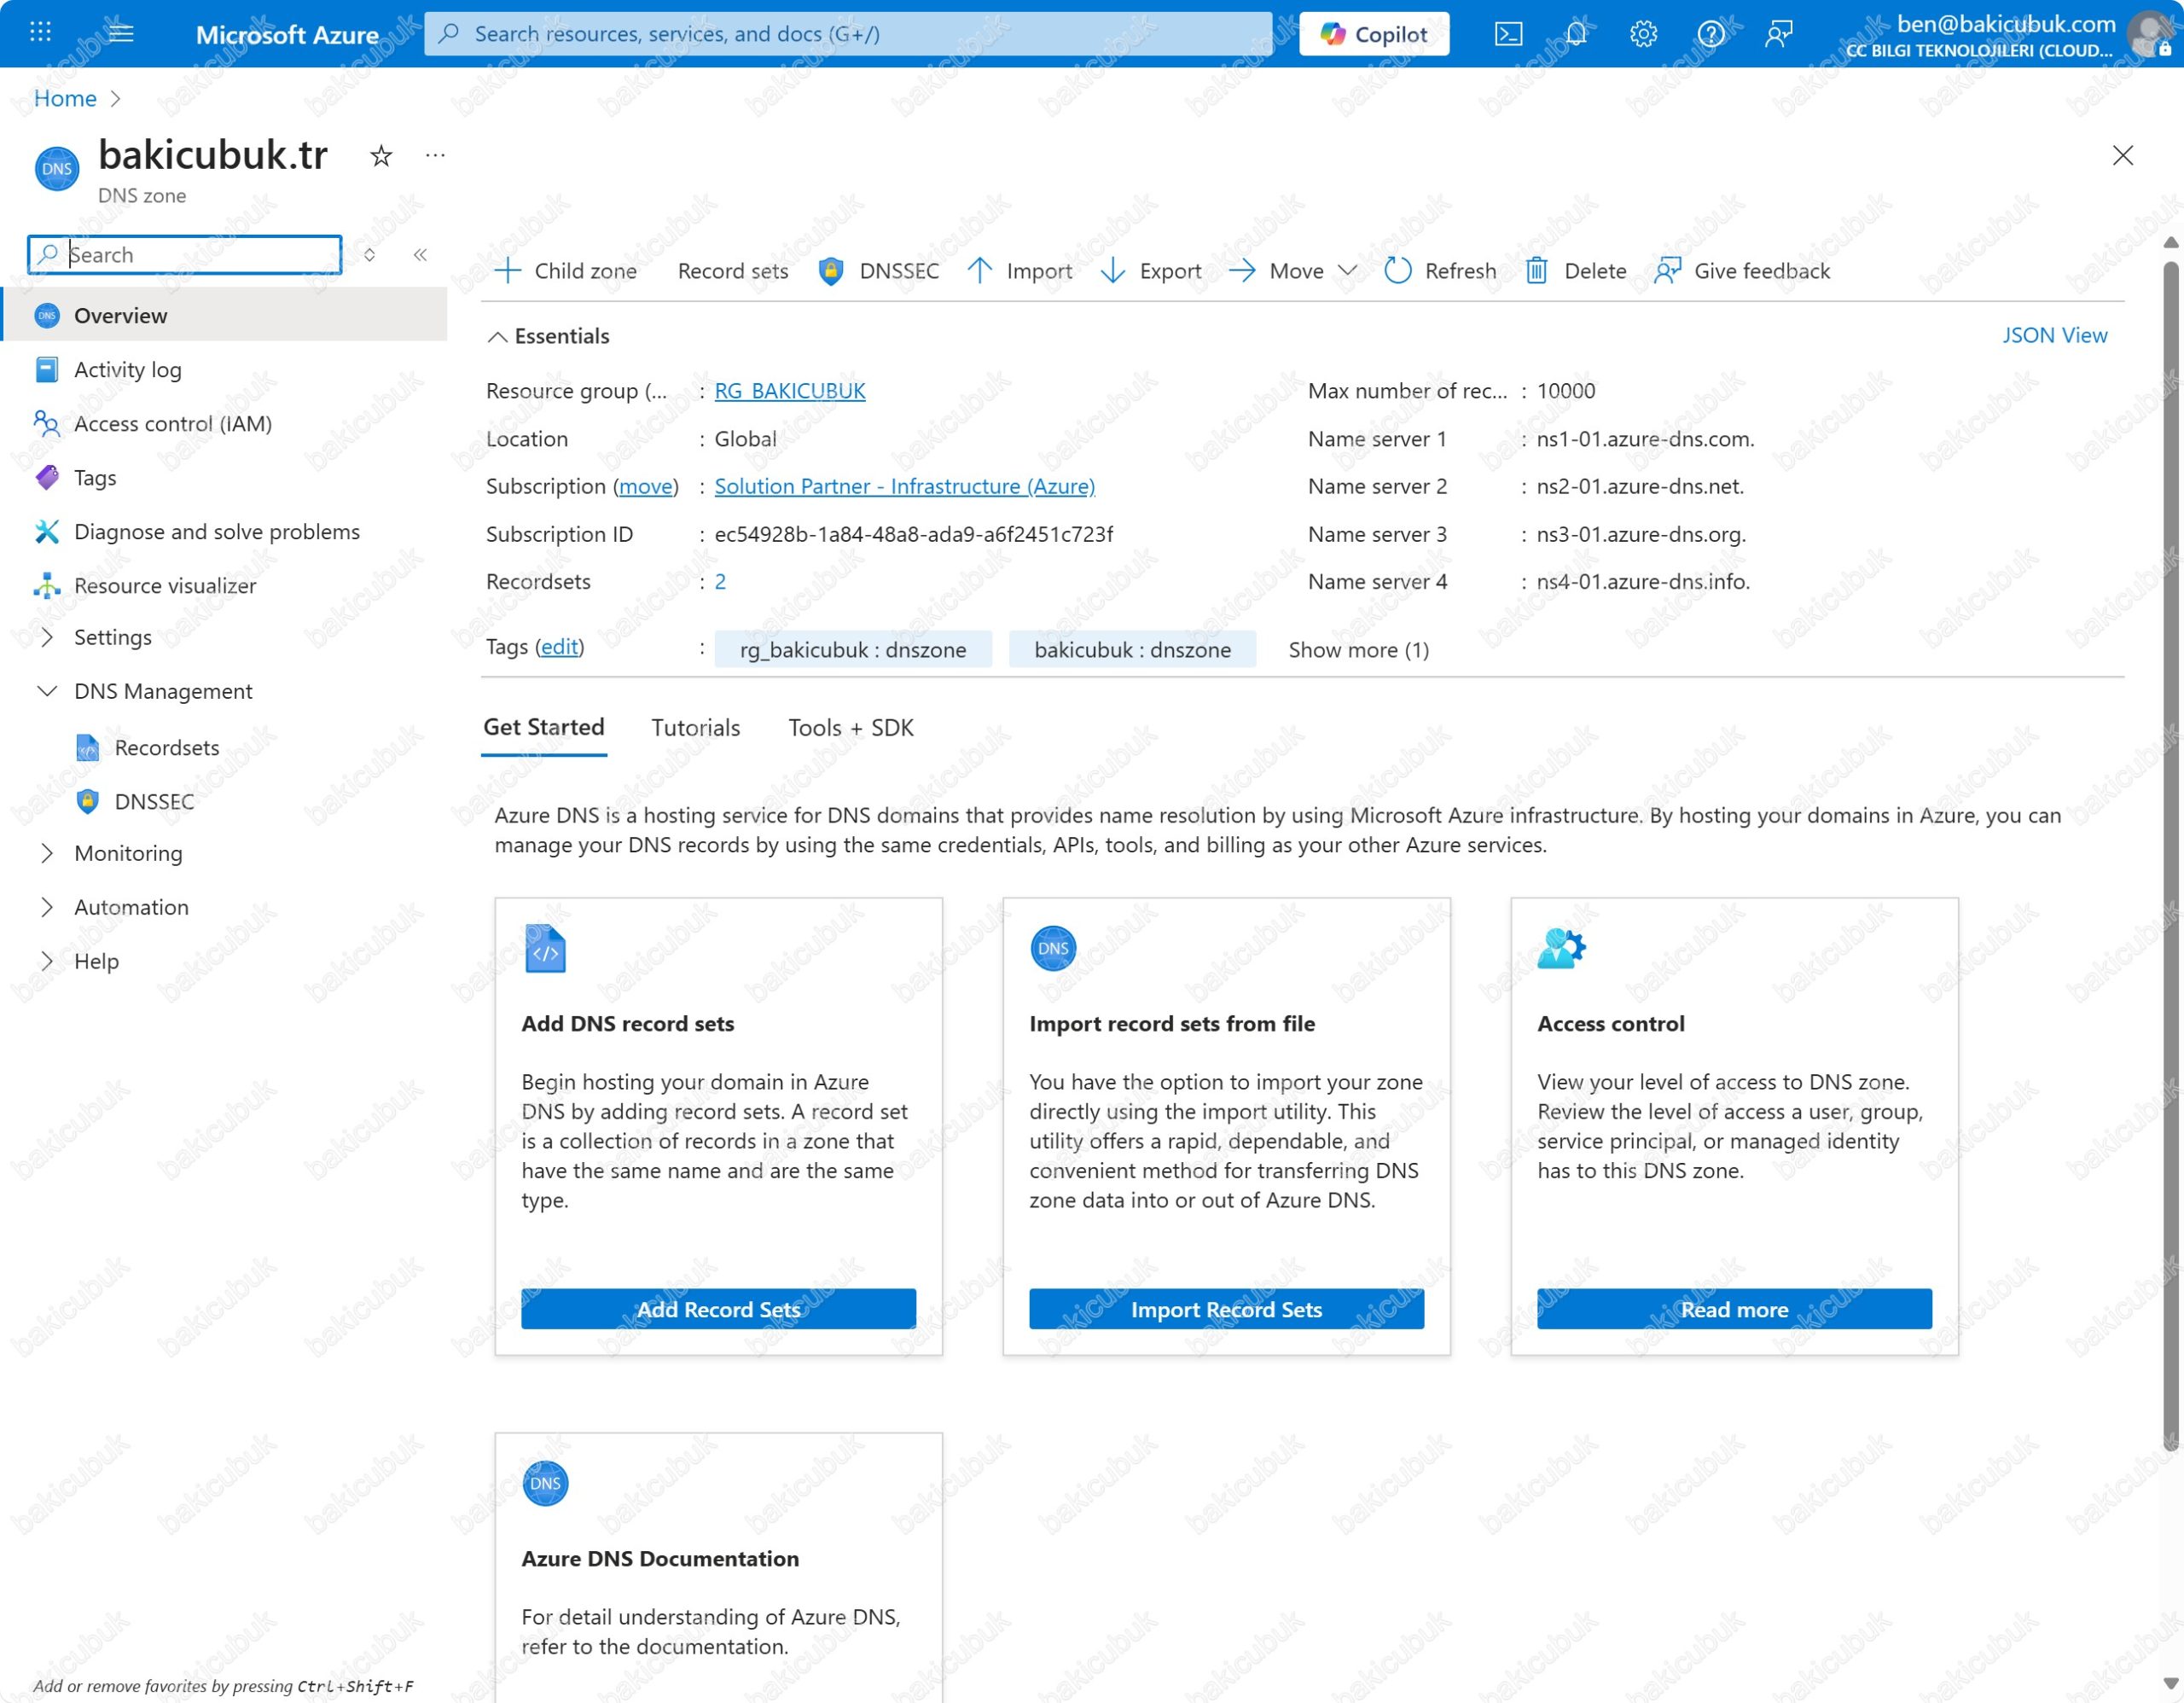This screenshot has height=1703, width=2184.
Task: Collapse the left sidebar menu
Action: [420, 255]
